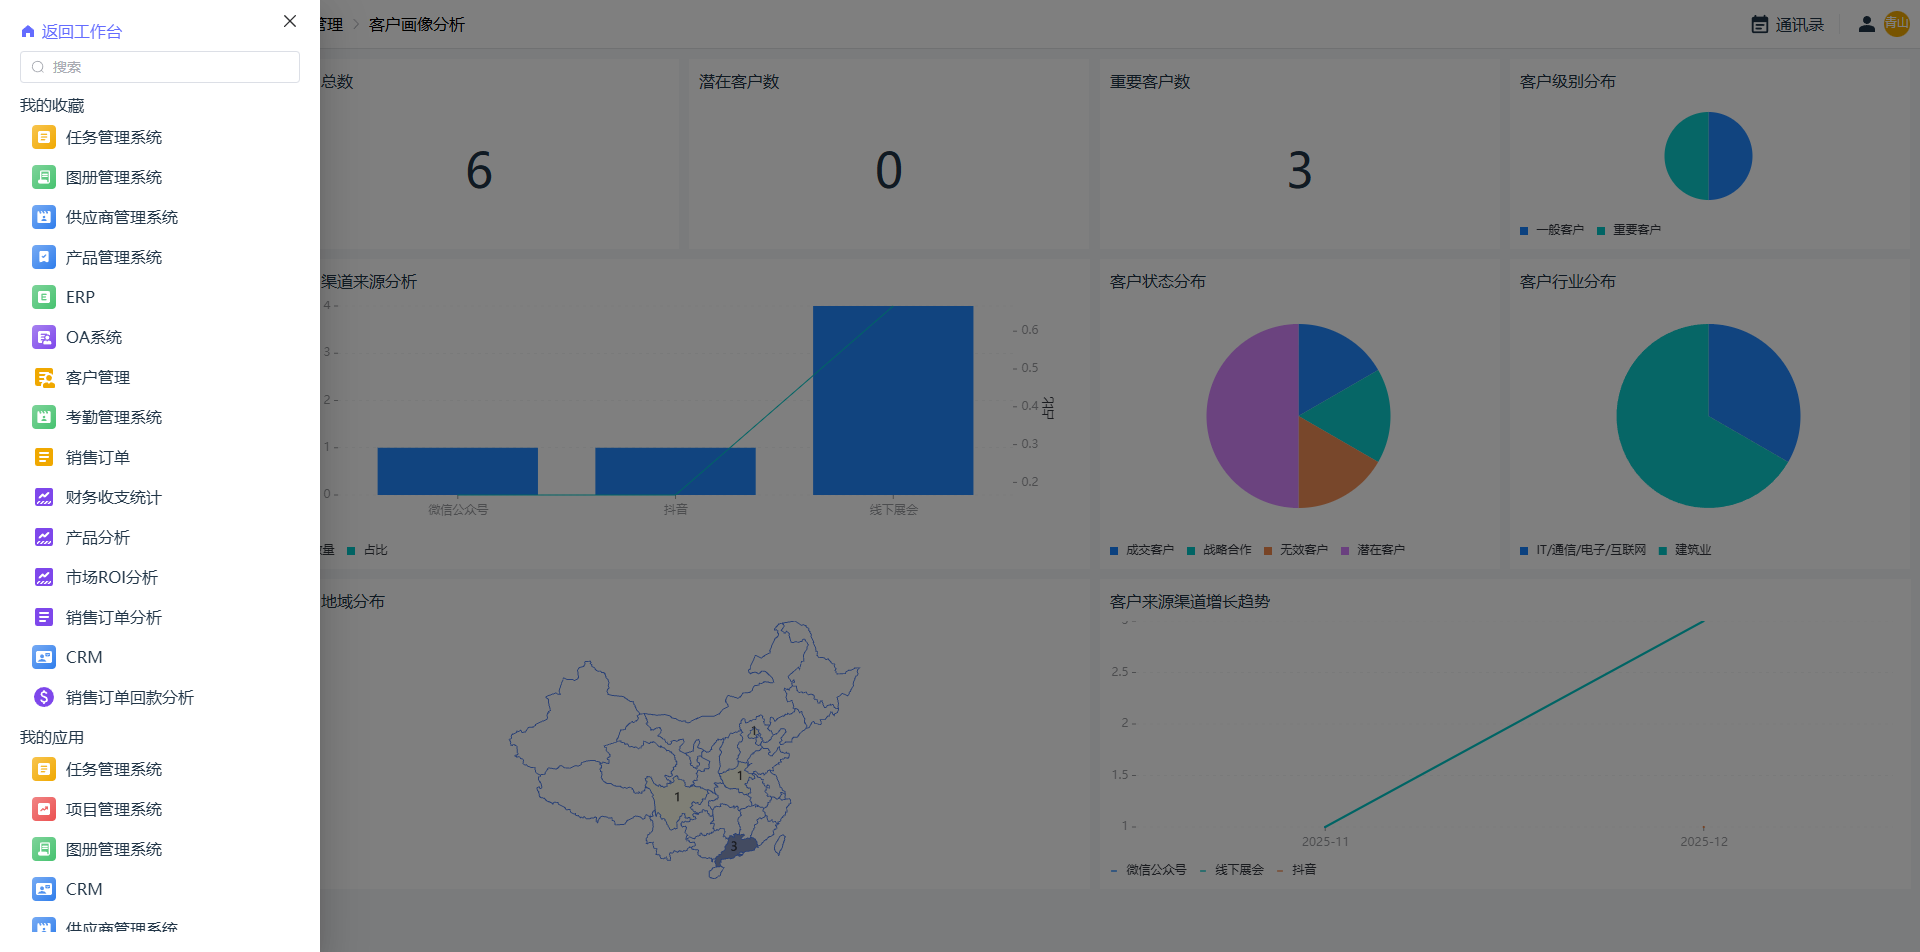This screenshot has height=952, width=1920.
Task: Click 返回工作台 link
Action: [81, 32]
